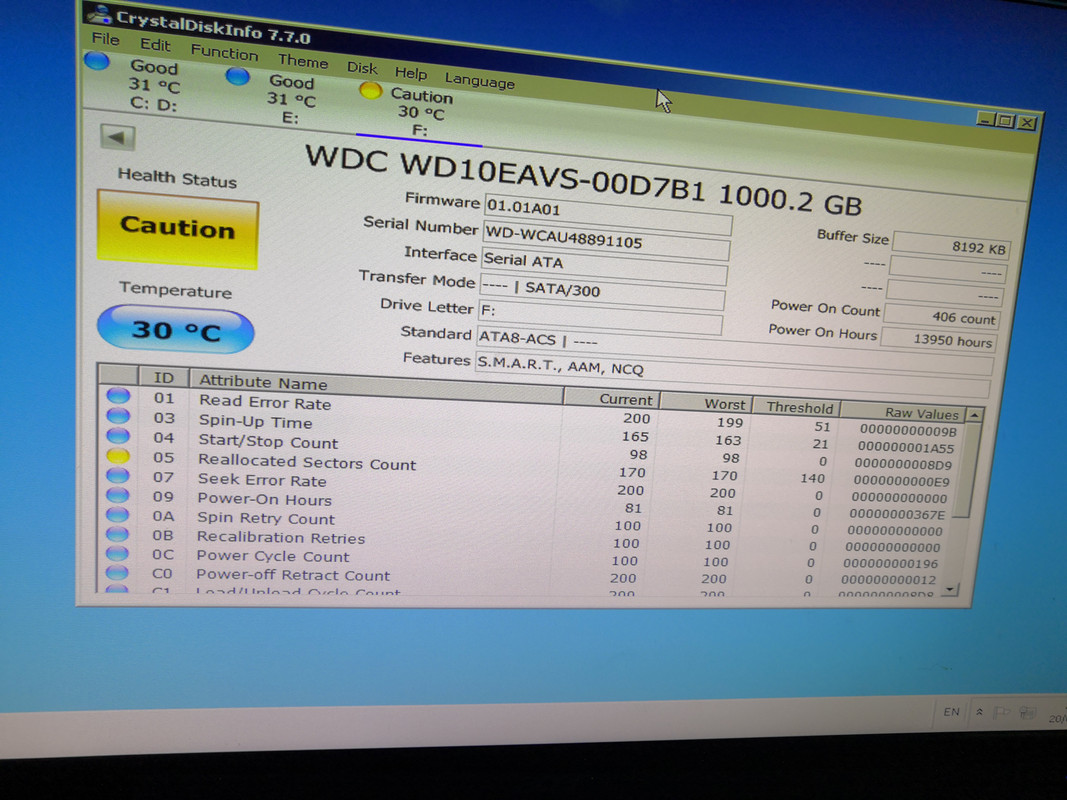Image resolution: width=1067 pixels, height=800 pixels.
Task: Click the Transfer Mode field SATA/300
Action: click(602, 293)
